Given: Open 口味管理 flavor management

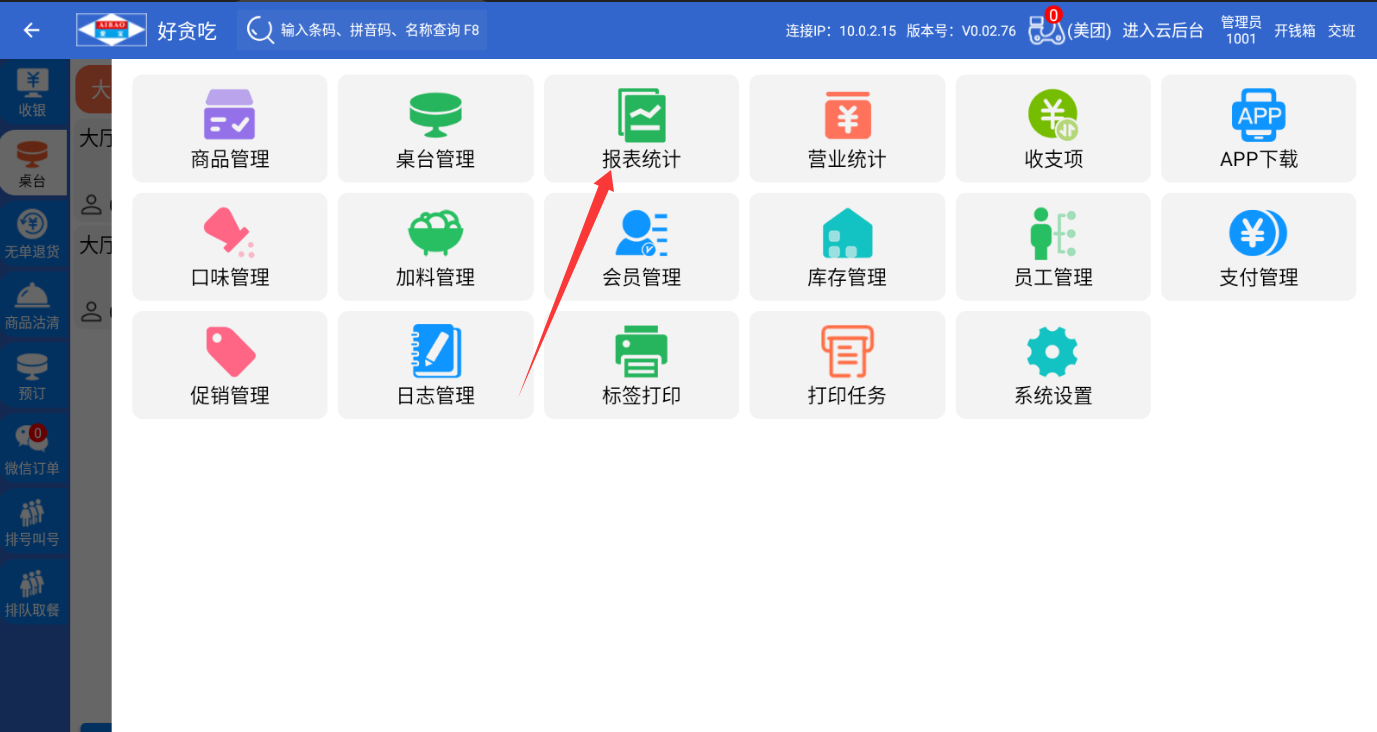Looking at the screenshot, I should (x=230, y=235).
